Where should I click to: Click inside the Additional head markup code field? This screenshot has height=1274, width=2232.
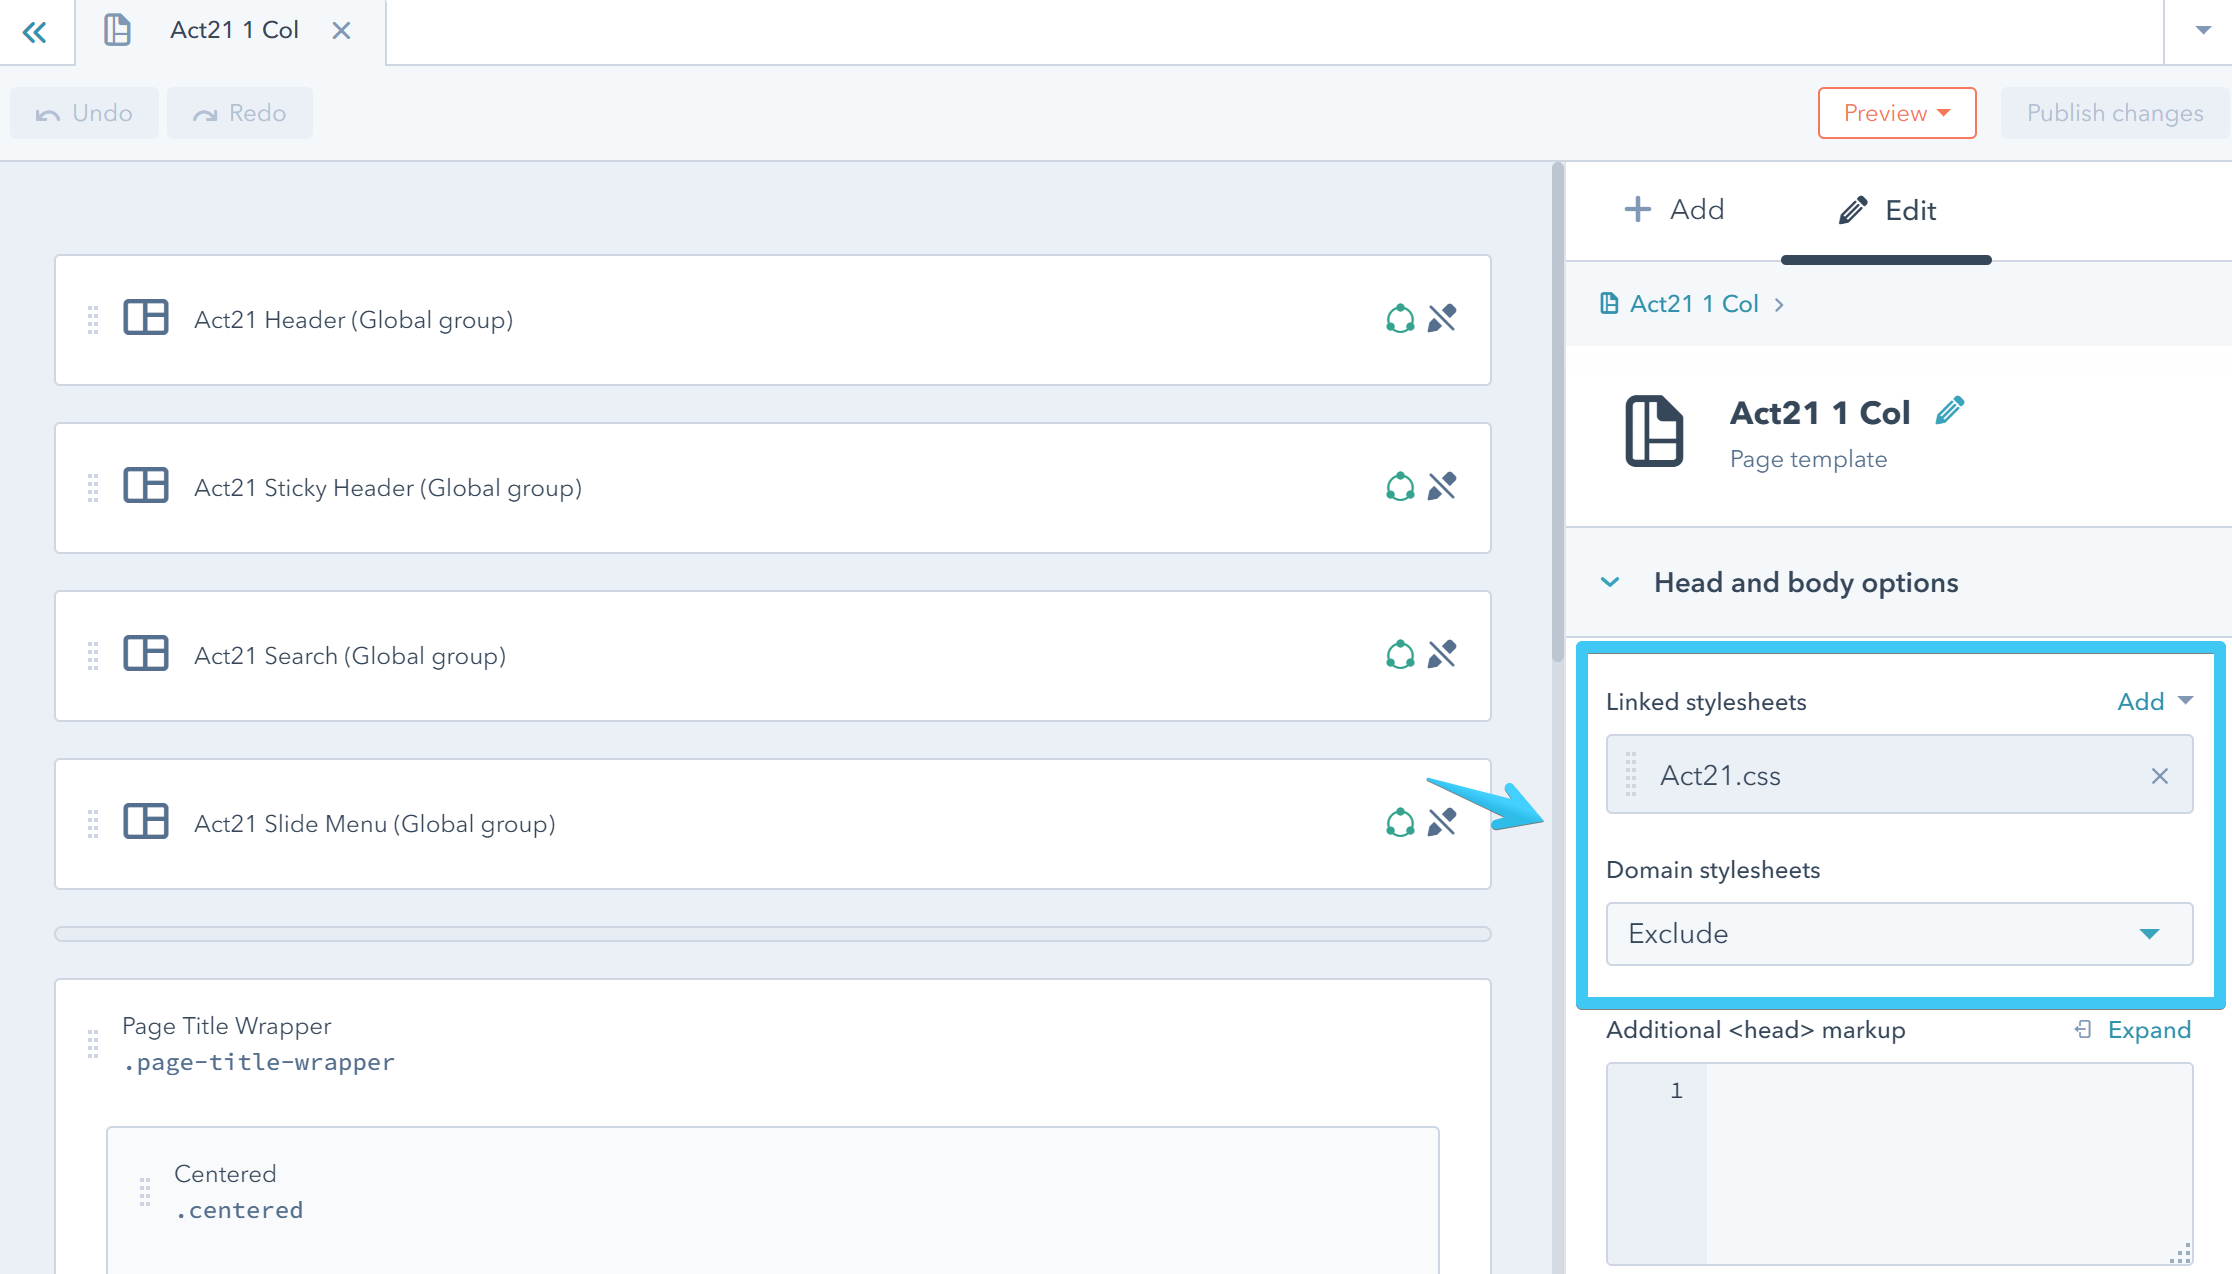(x=1948, y=1160)
